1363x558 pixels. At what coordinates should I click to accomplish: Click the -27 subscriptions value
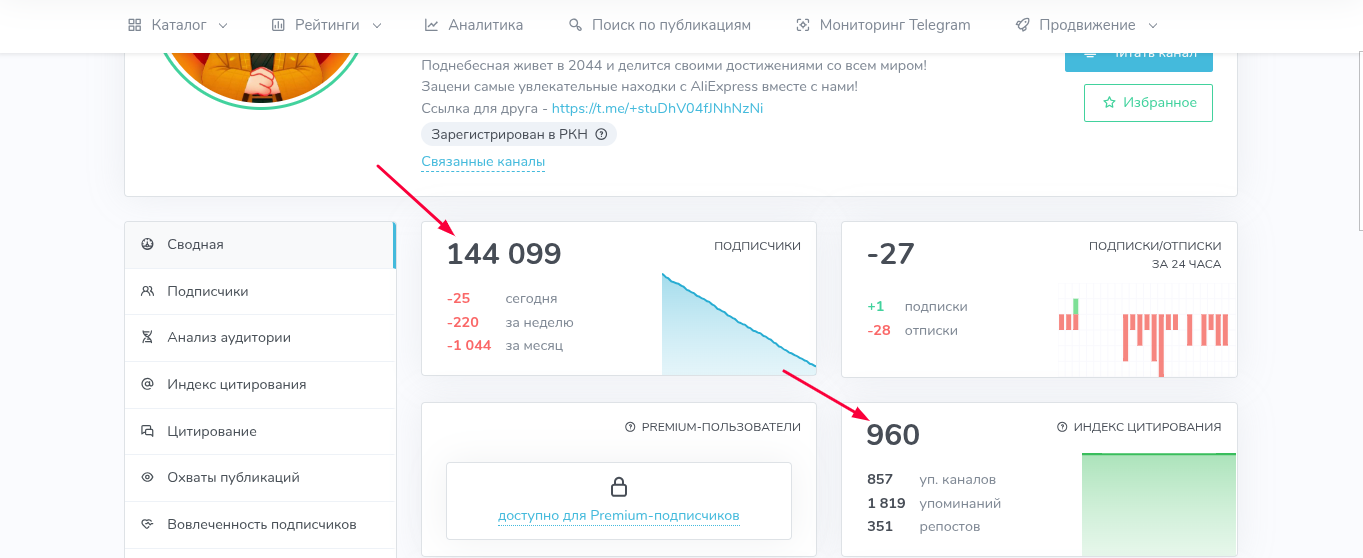[891, 254]
